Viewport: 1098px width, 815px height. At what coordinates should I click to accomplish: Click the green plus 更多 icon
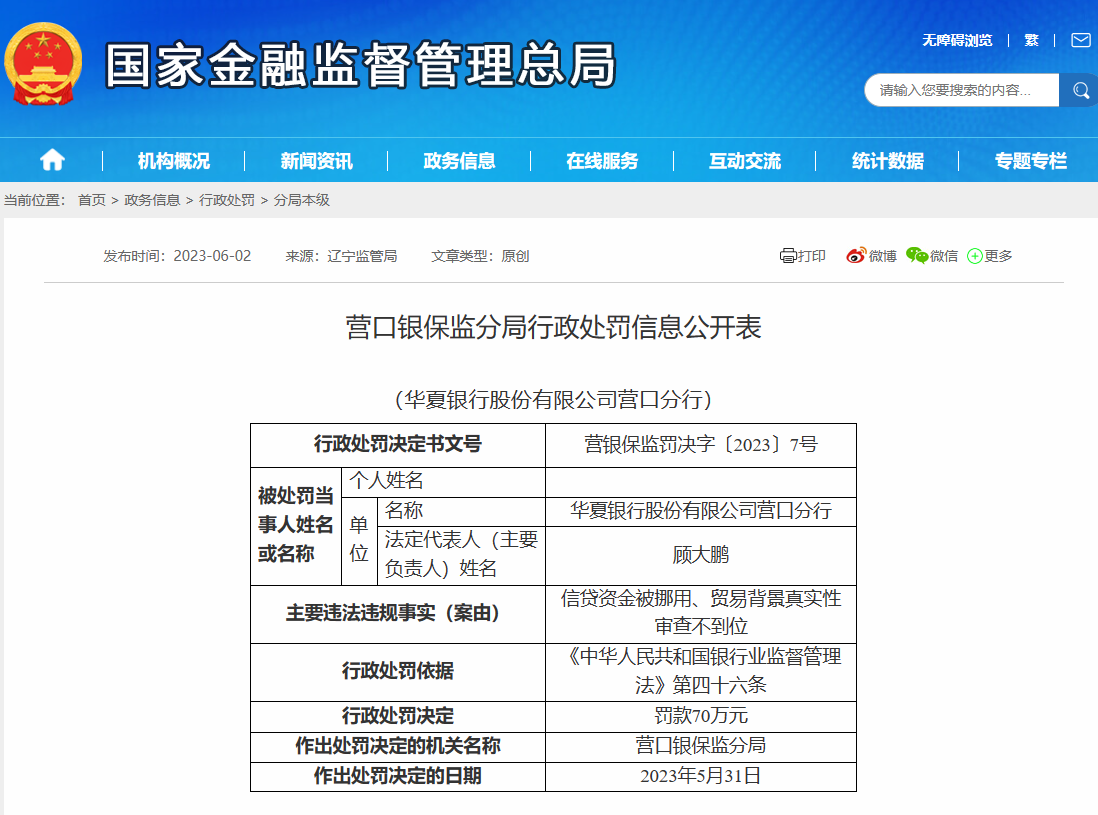[x=975, y=256]
